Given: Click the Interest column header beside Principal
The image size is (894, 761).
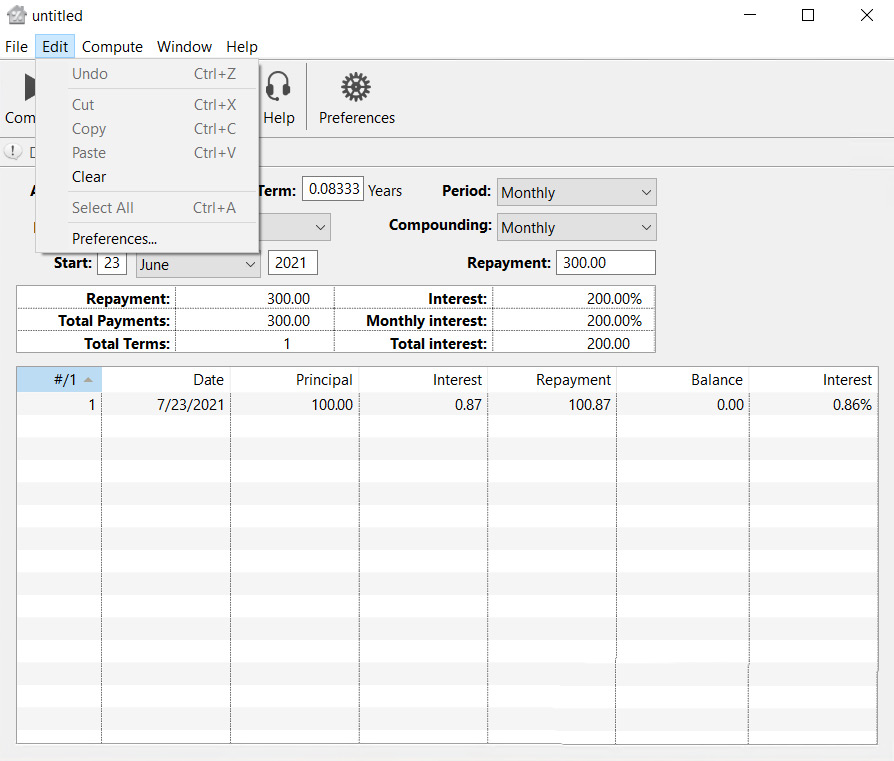Looking at the screenshot, I should click(423, 380).
